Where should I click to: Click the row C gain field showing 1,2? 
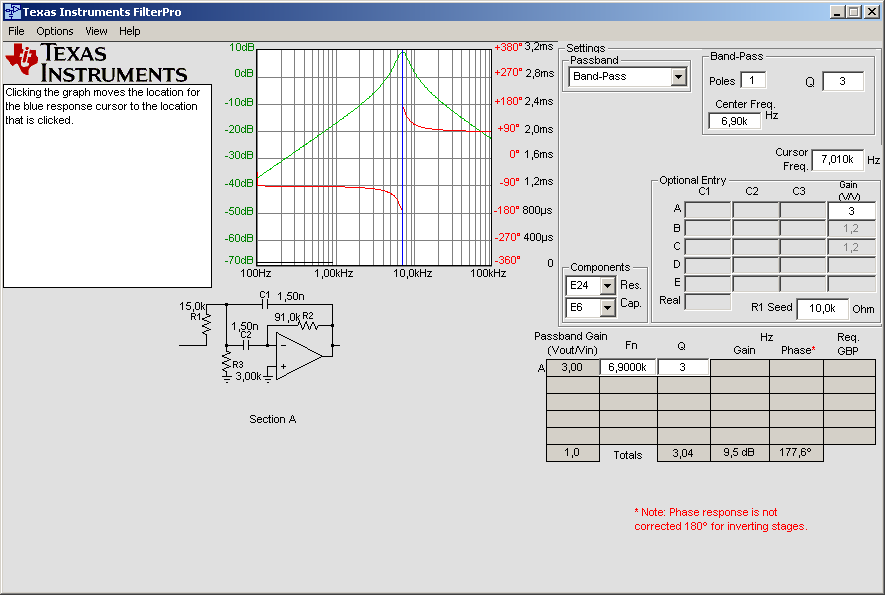coord(851,247)
